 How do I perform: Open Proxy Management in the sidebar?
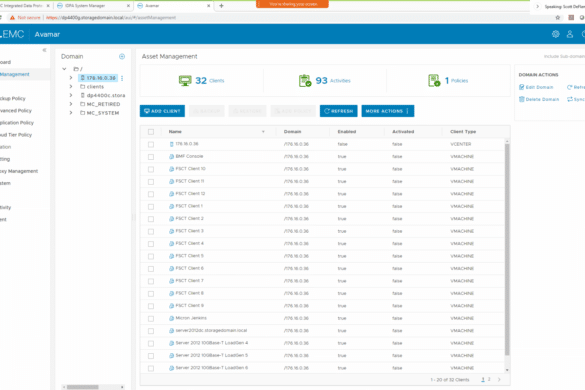[x=19, y=171]
